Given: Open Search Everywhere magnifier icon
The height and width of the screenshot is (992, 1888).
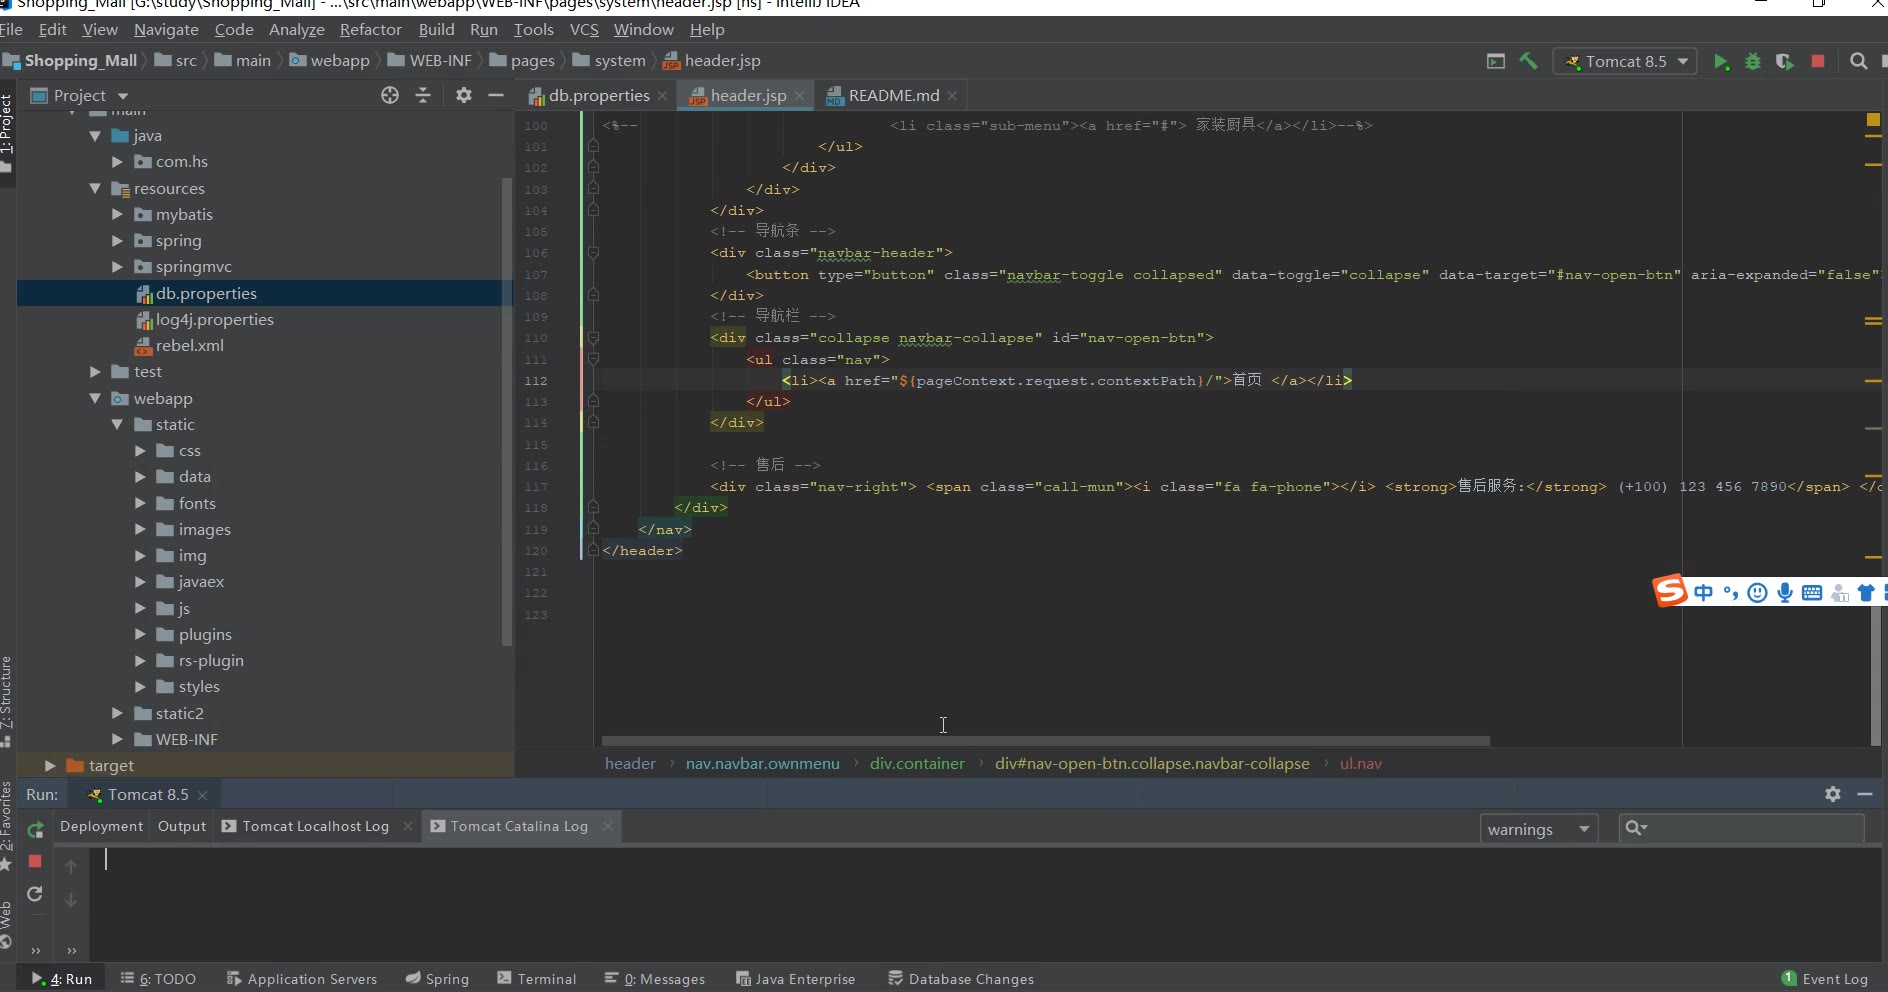Looking at the screenshot, I should tap(1858, 62).
